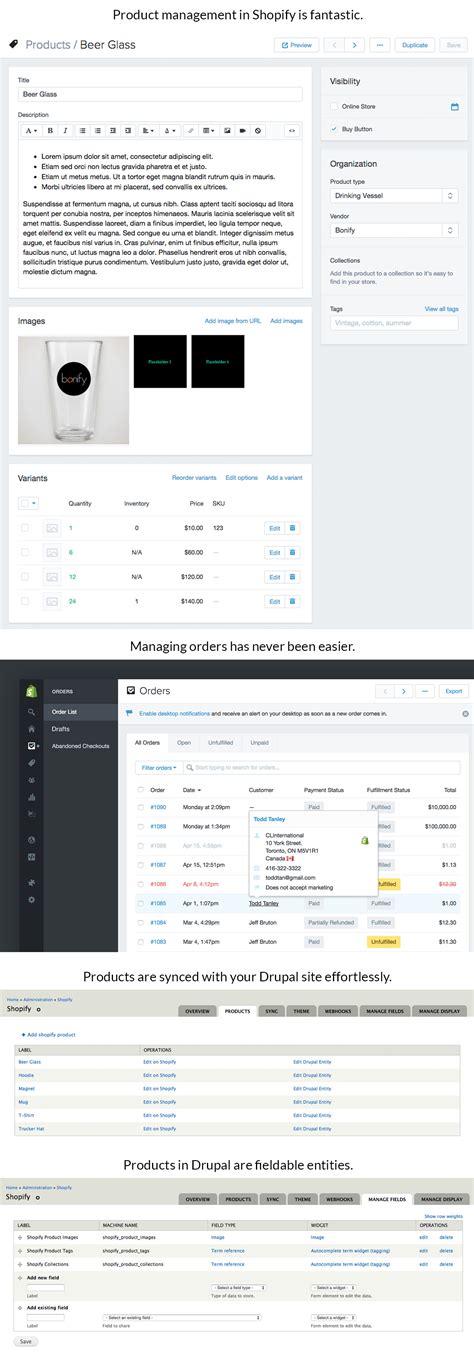Open the select-all variants dropdown

pos(29,503)
